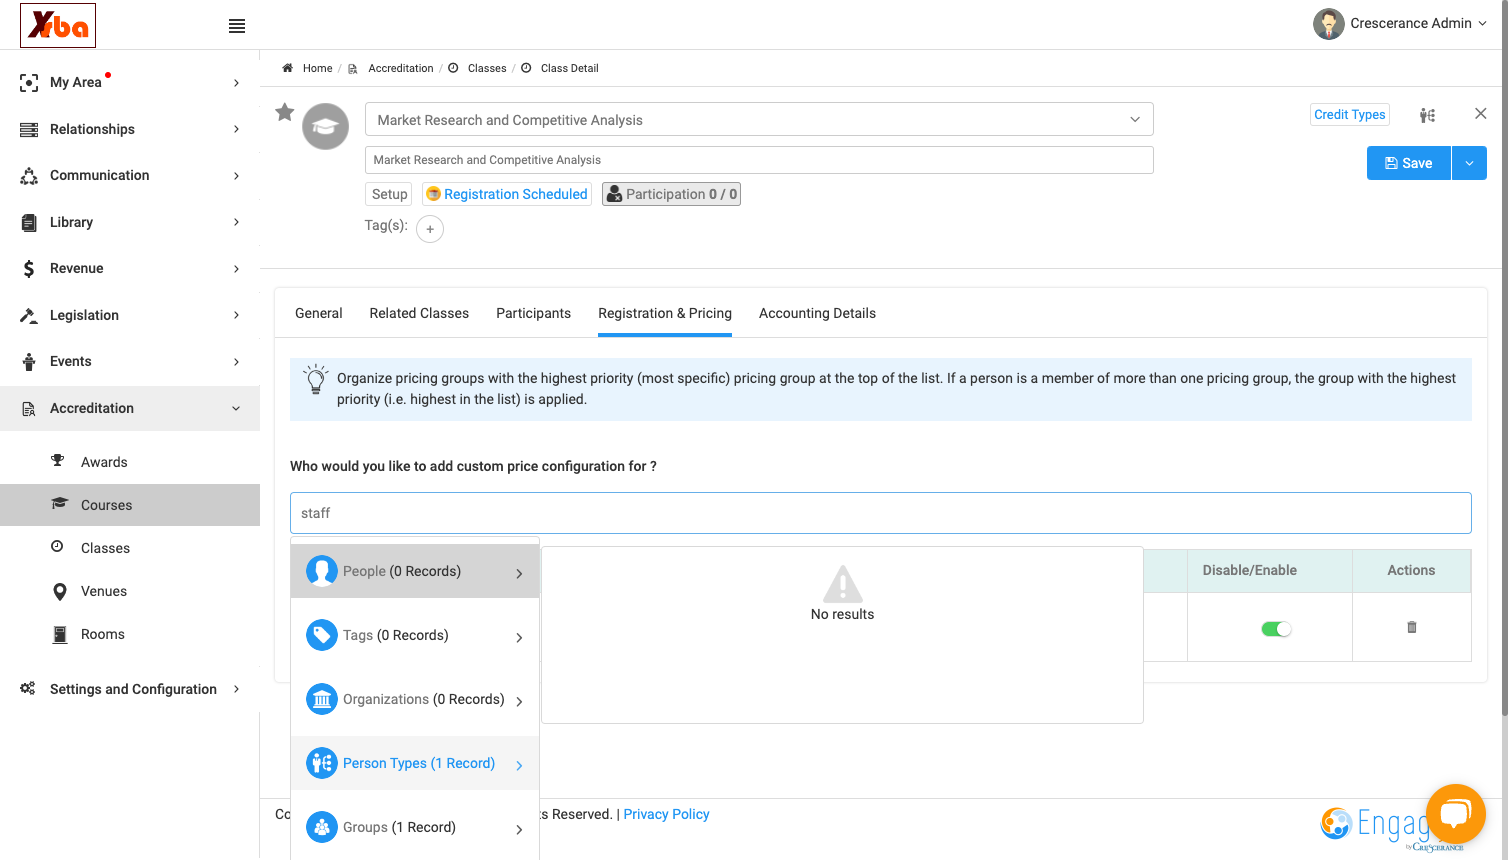
Task: Open the Save options dropdown arrow
Action: pos(1469,163)
